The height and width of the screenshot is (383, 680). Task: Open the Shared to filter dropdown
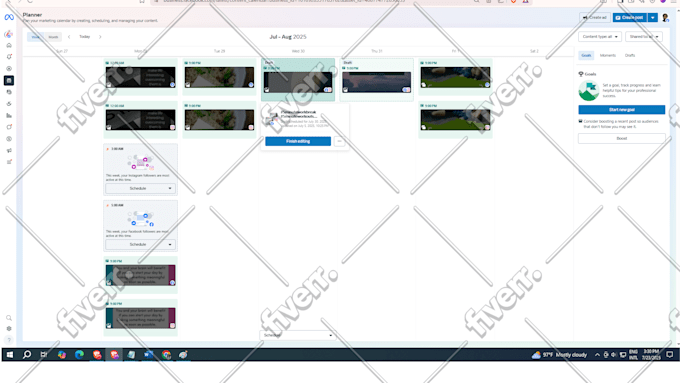[644, 37]
